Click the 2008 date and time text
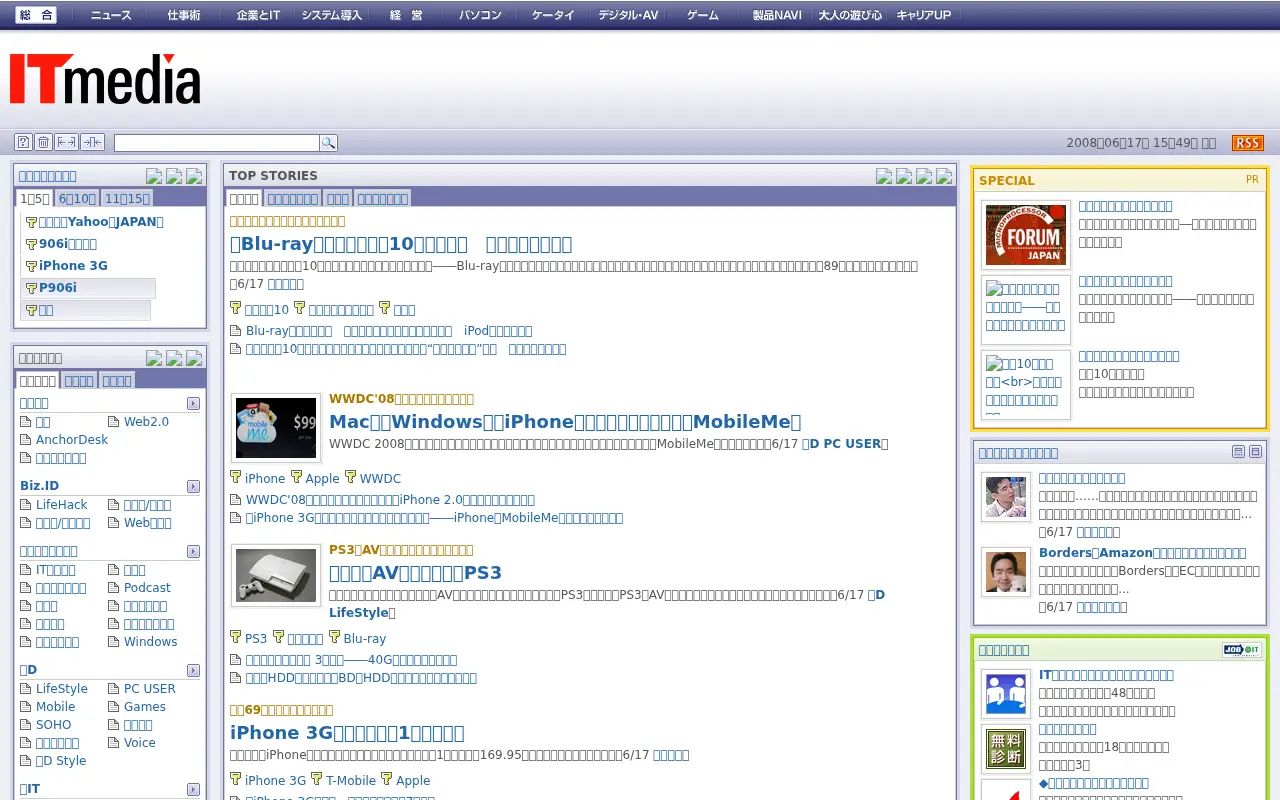The width and height of the screenshot is (1280, 800). [x=1141, y=143]
